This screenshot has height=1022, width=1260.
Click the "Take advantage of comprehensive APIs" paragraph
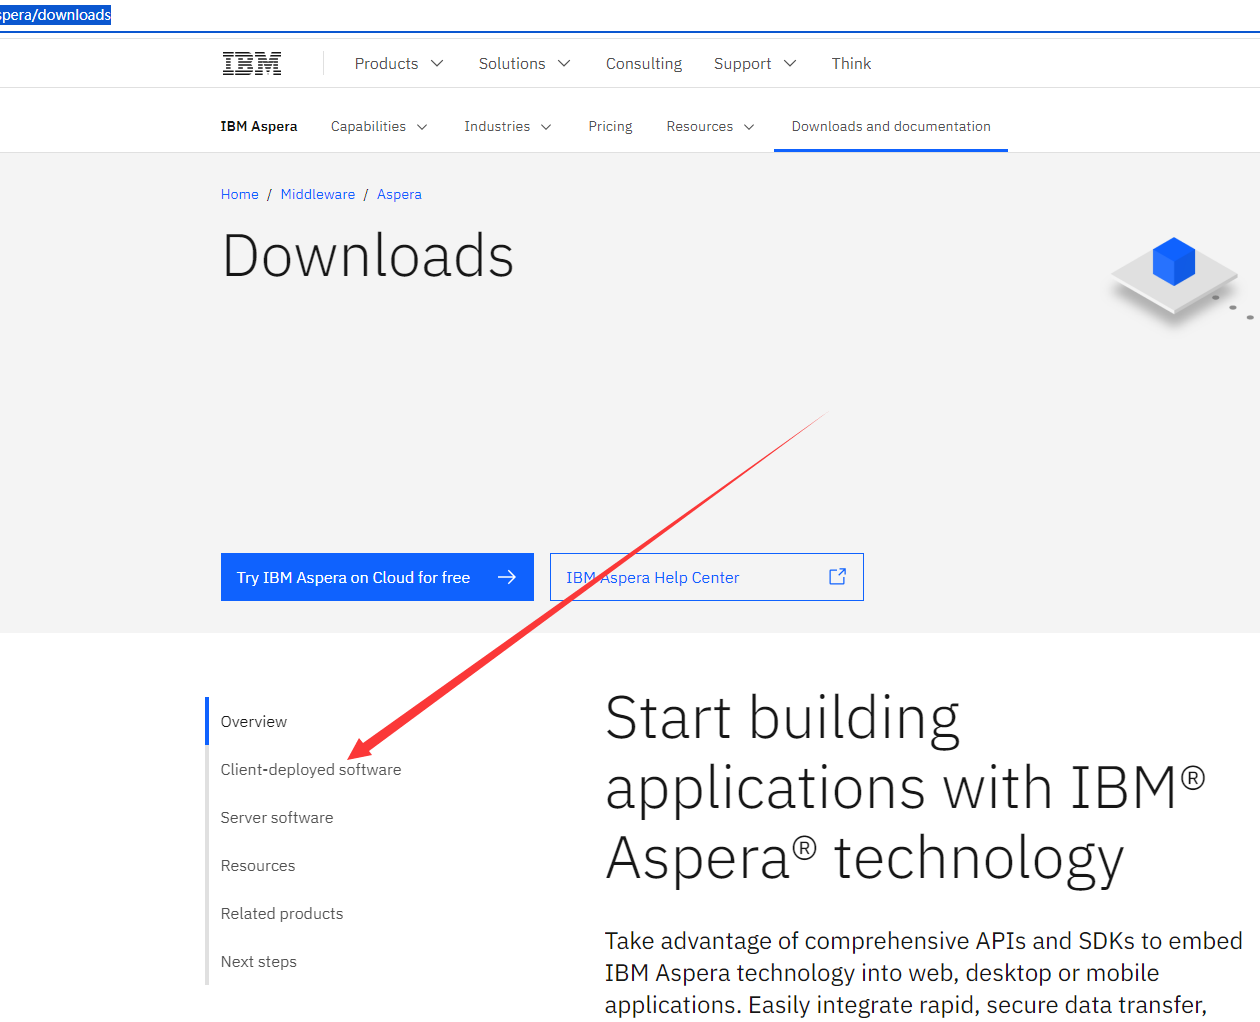(x=924, y=973)
